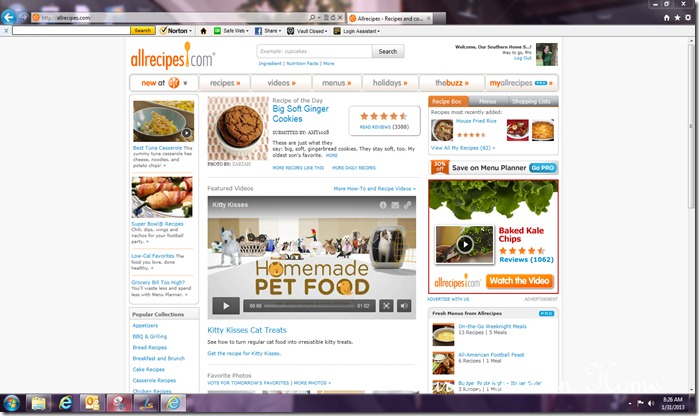Screen dimensions: 699x416
Task: Open the address bar search dropdown arrow
Action: 319,17
